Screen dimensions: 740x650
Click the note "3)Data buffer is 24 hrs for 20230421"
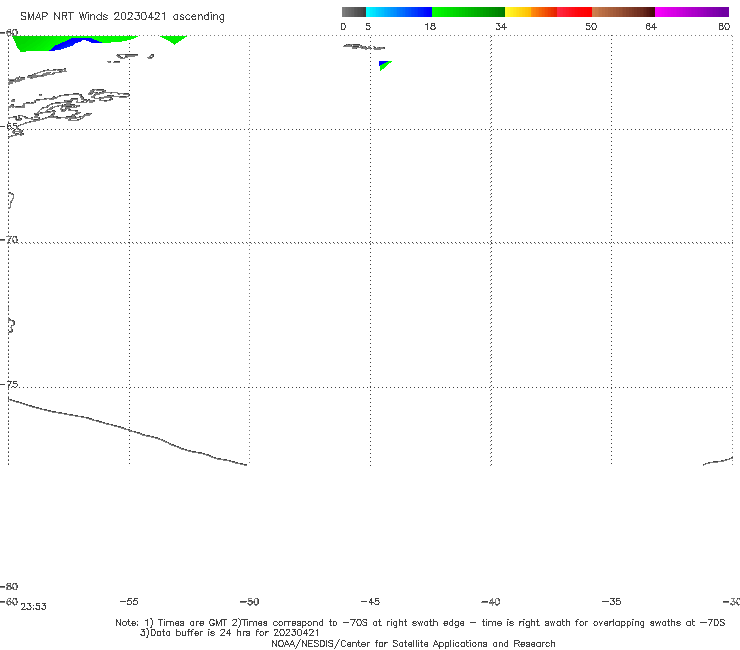coord(229,633)
